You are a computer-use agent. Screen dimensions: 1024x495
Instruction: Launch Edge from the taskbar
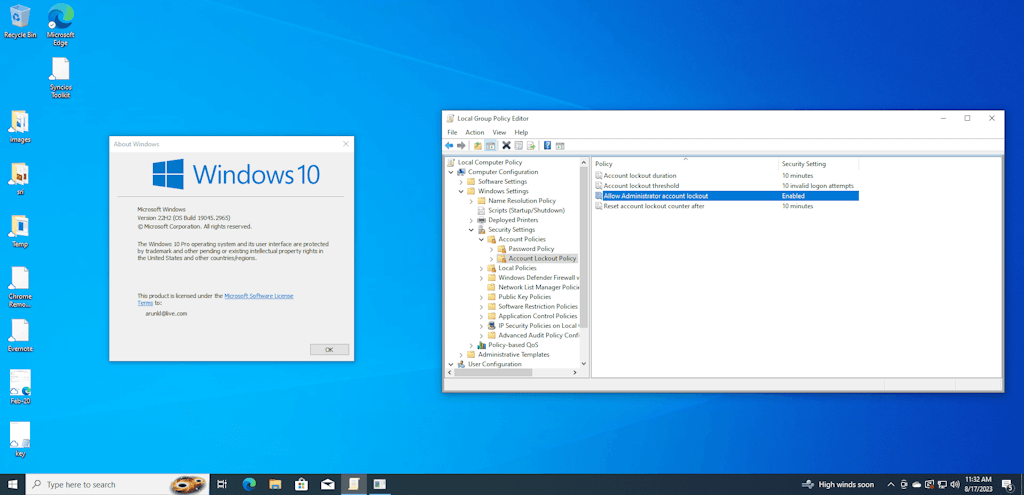[x=249, y=484]
